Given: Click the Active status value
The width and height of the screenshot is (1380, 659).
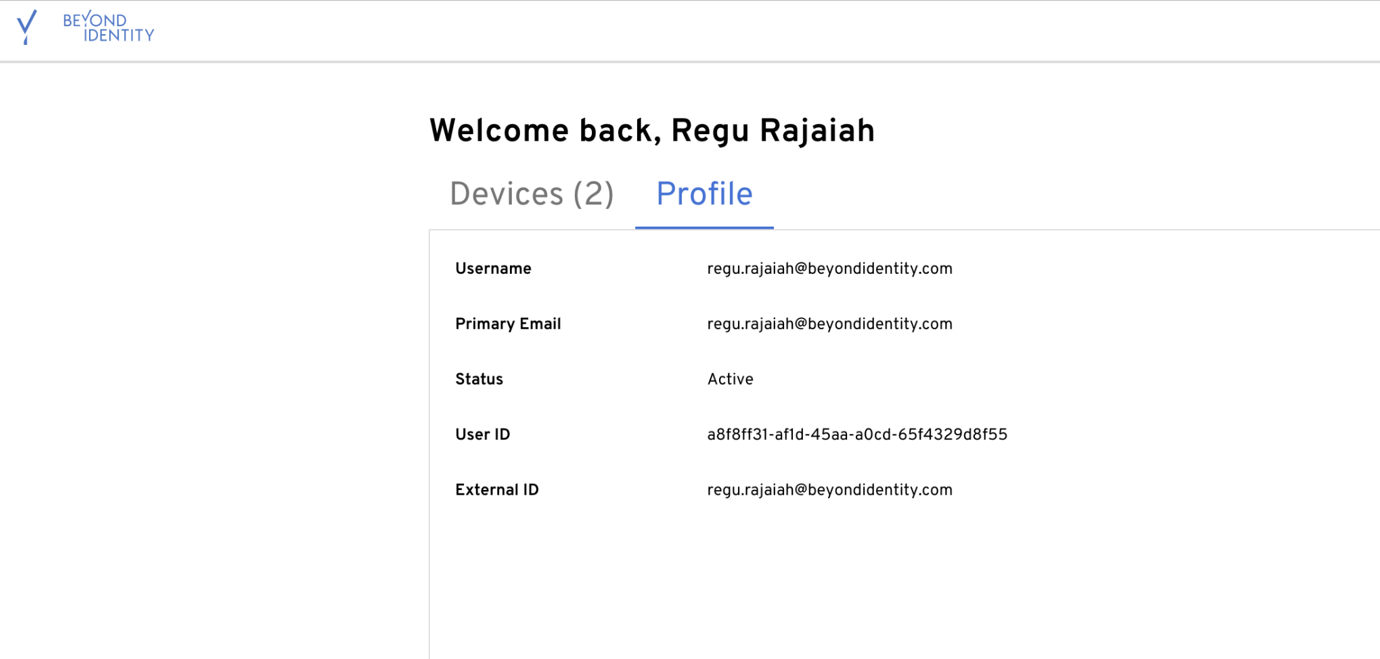Looking at the screenshot, I should tap(730, 380).
